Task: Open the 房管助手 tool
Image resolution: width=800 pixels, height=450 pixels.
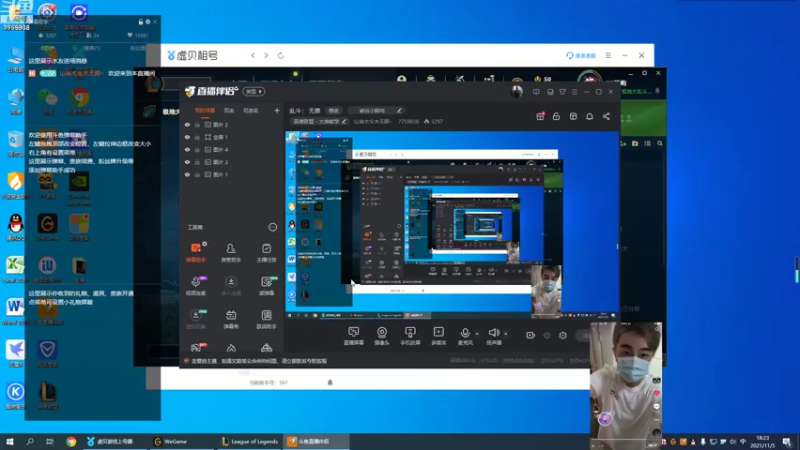Action: coord(231,253)
